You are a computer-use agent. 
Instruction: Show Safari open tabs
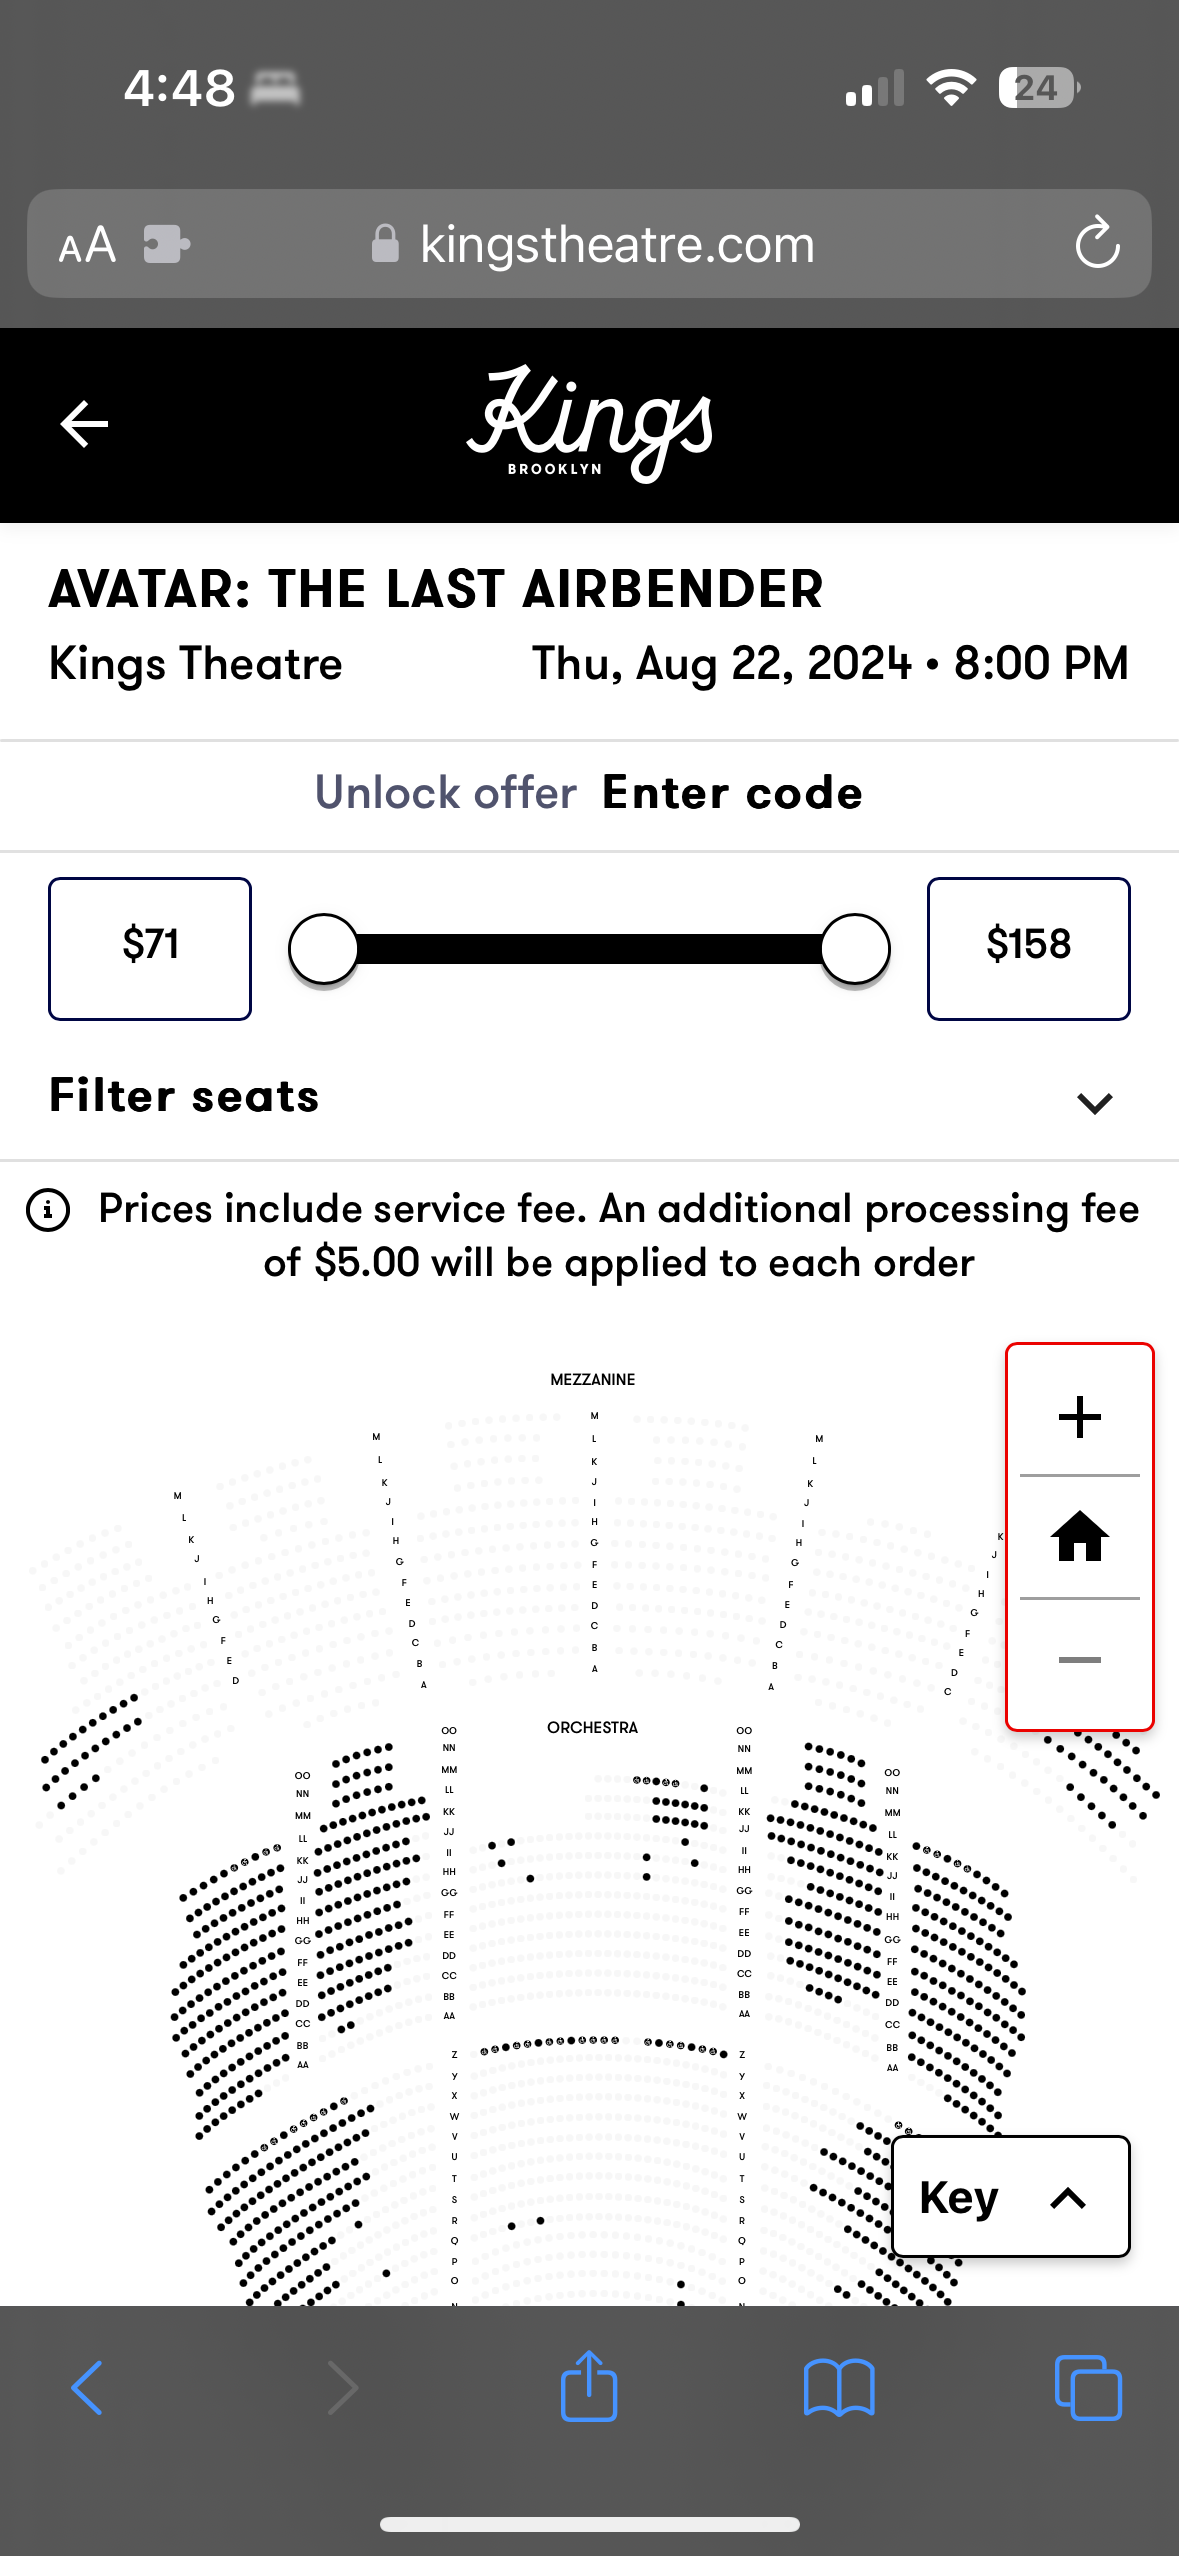1088,2387
